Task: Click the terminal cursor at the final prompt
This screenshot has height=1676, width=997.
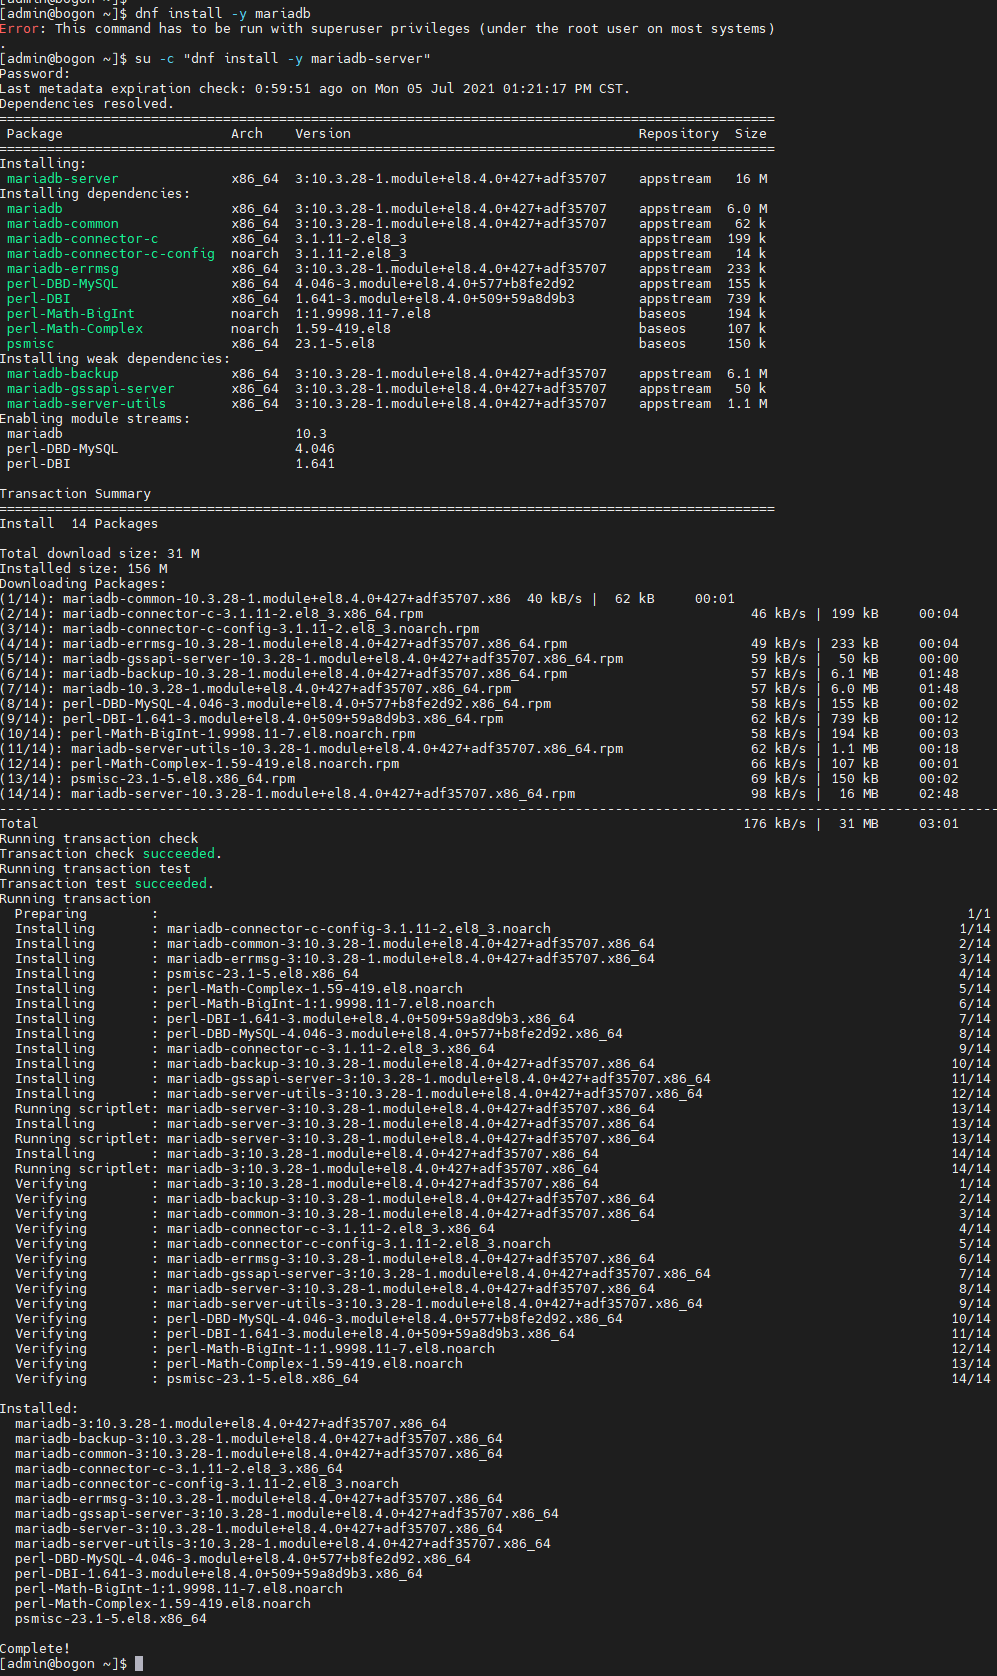Action: (139, 1663)
